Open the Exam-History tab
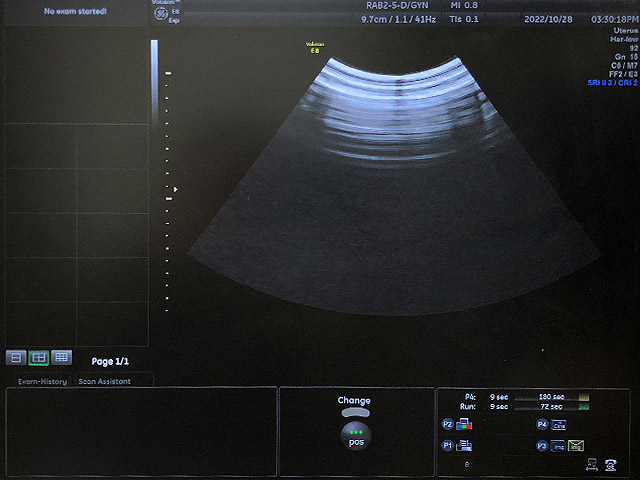Screen dimensions: 640x480 [42, 381]
